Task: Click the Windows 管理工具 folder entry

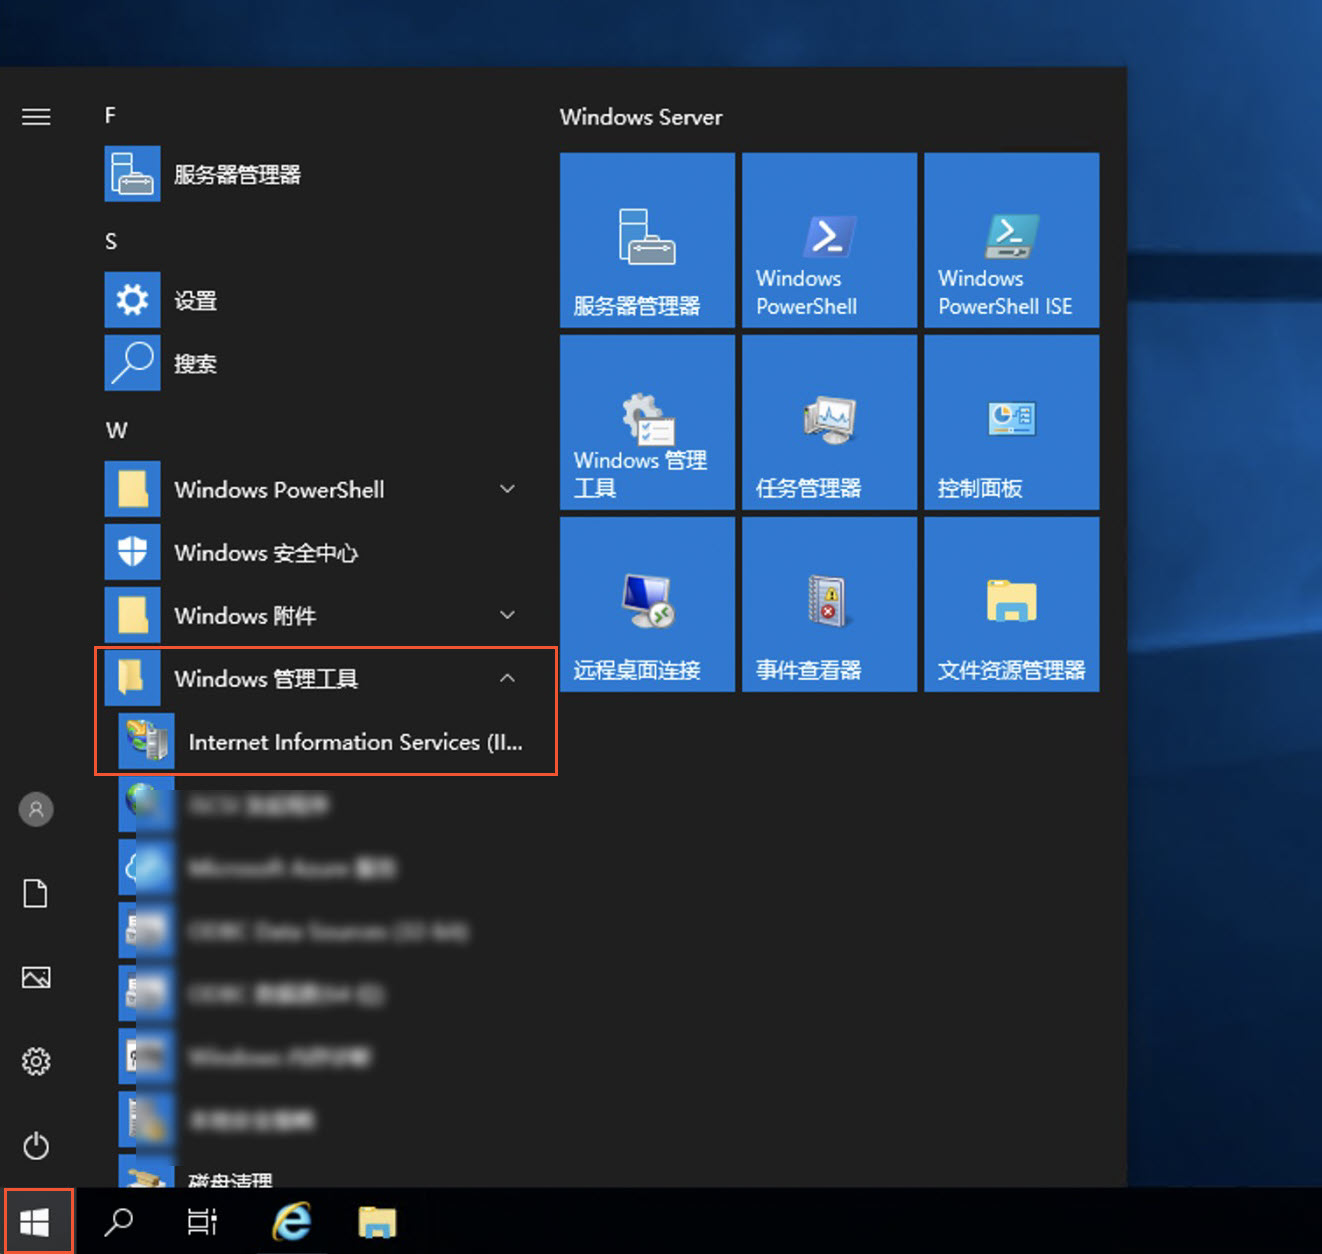Action: tap(310, 678)
